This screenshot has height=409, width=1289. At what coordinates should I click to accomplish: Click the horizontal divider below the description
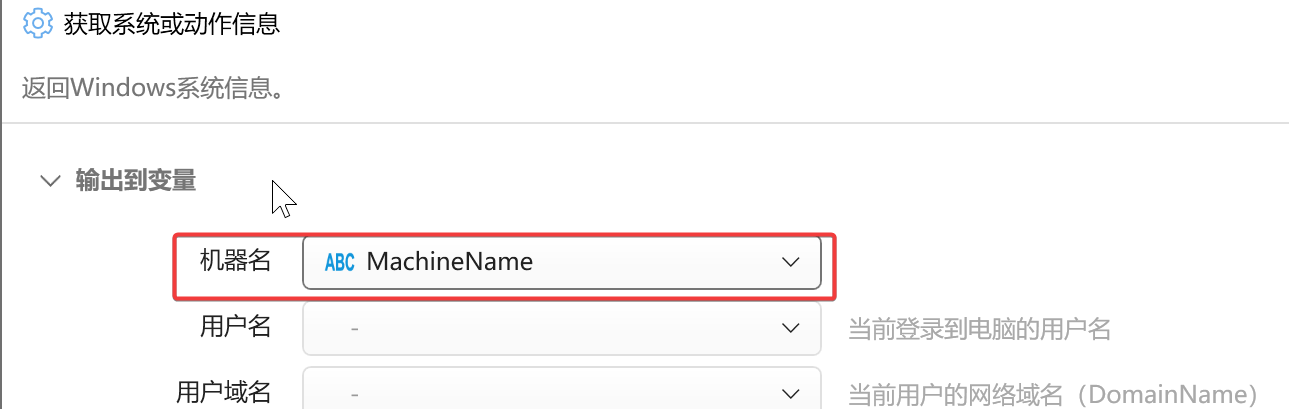click(x=644, y=124)
